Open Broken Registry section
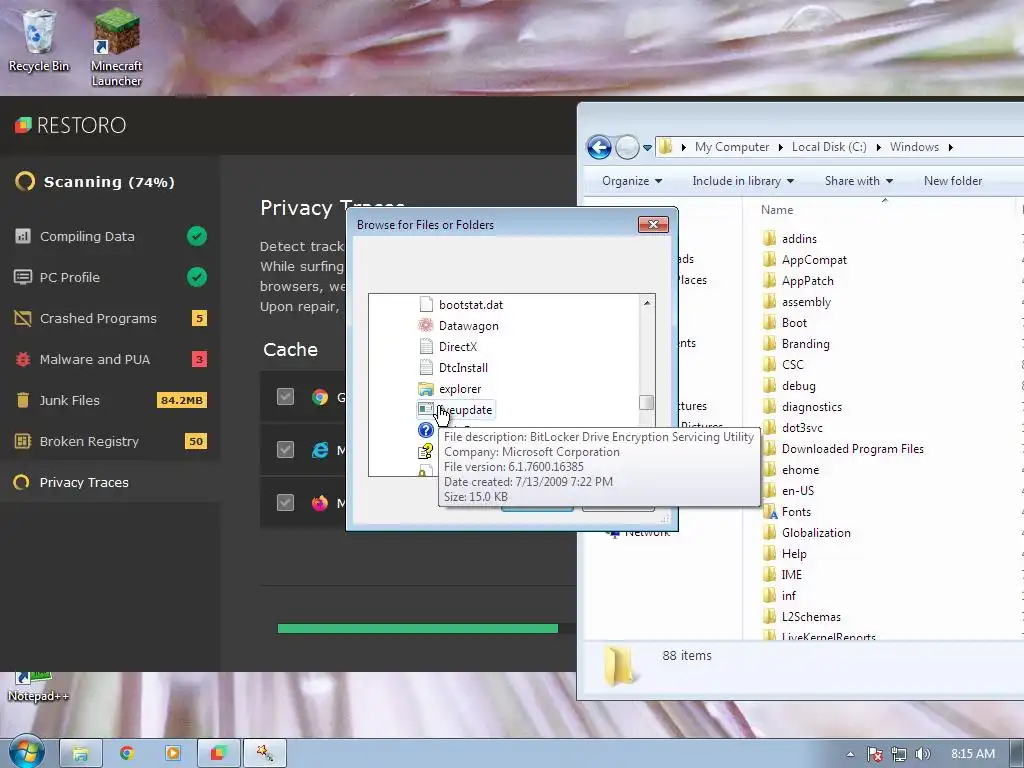The width and height of the screenshot is (1024, 768). (x=89, y=441)
